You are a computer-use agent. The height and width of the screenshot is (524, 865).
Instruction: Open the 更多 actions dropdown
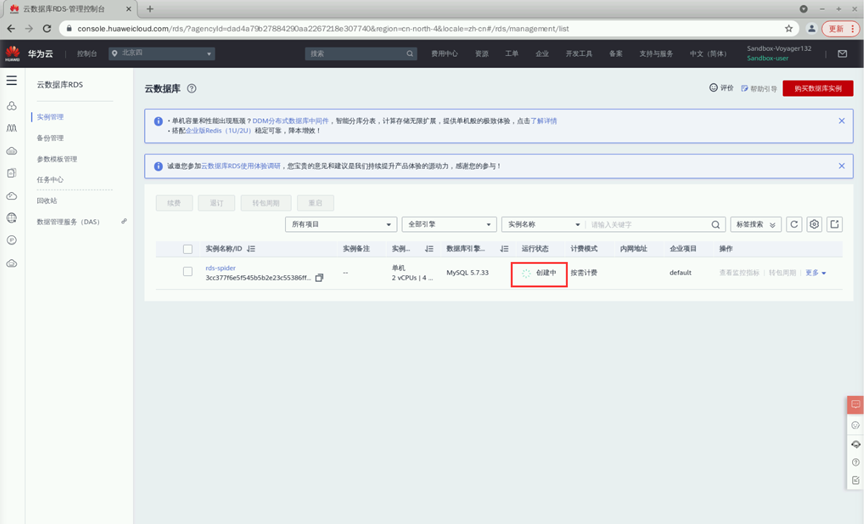(x=815, y=272)
